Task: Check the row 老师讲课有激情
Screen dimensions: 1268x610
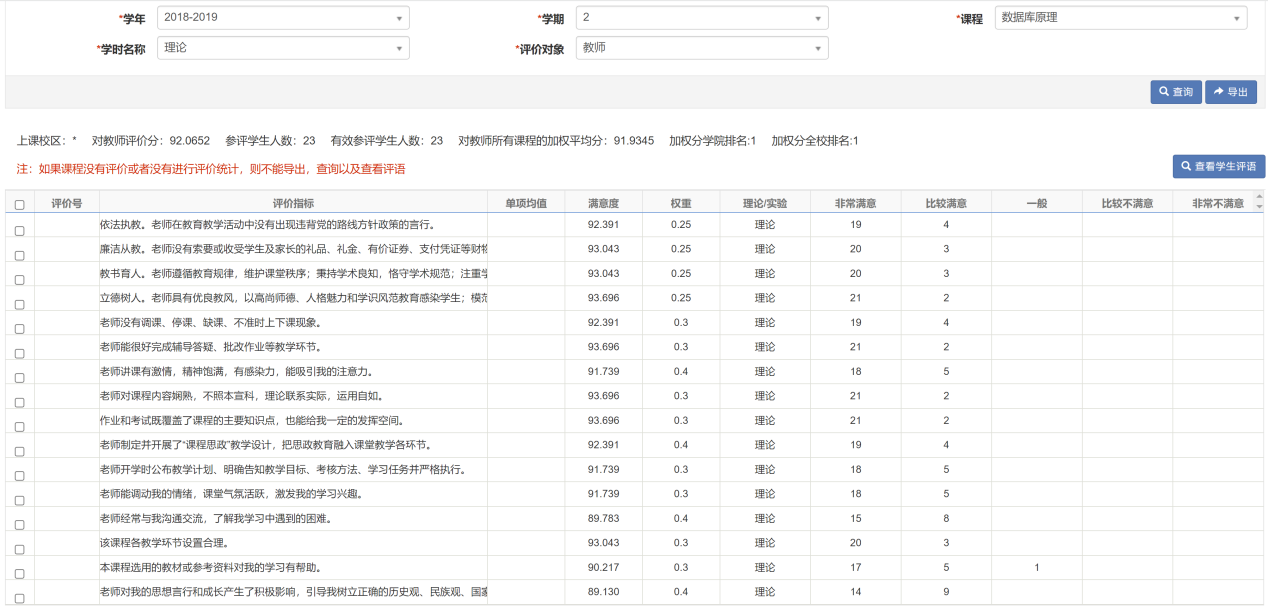Action: point(19,377)
